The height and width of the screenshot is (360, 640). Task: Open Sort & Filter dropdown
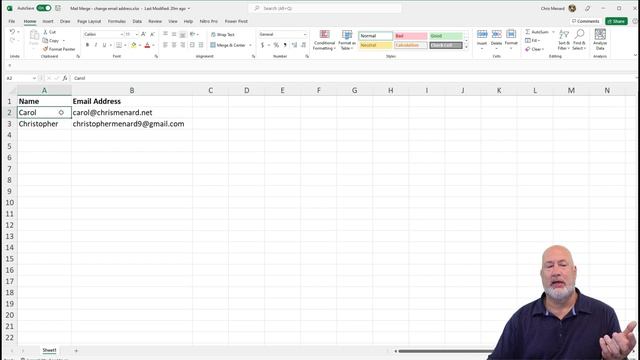click(x=564, y=40)
